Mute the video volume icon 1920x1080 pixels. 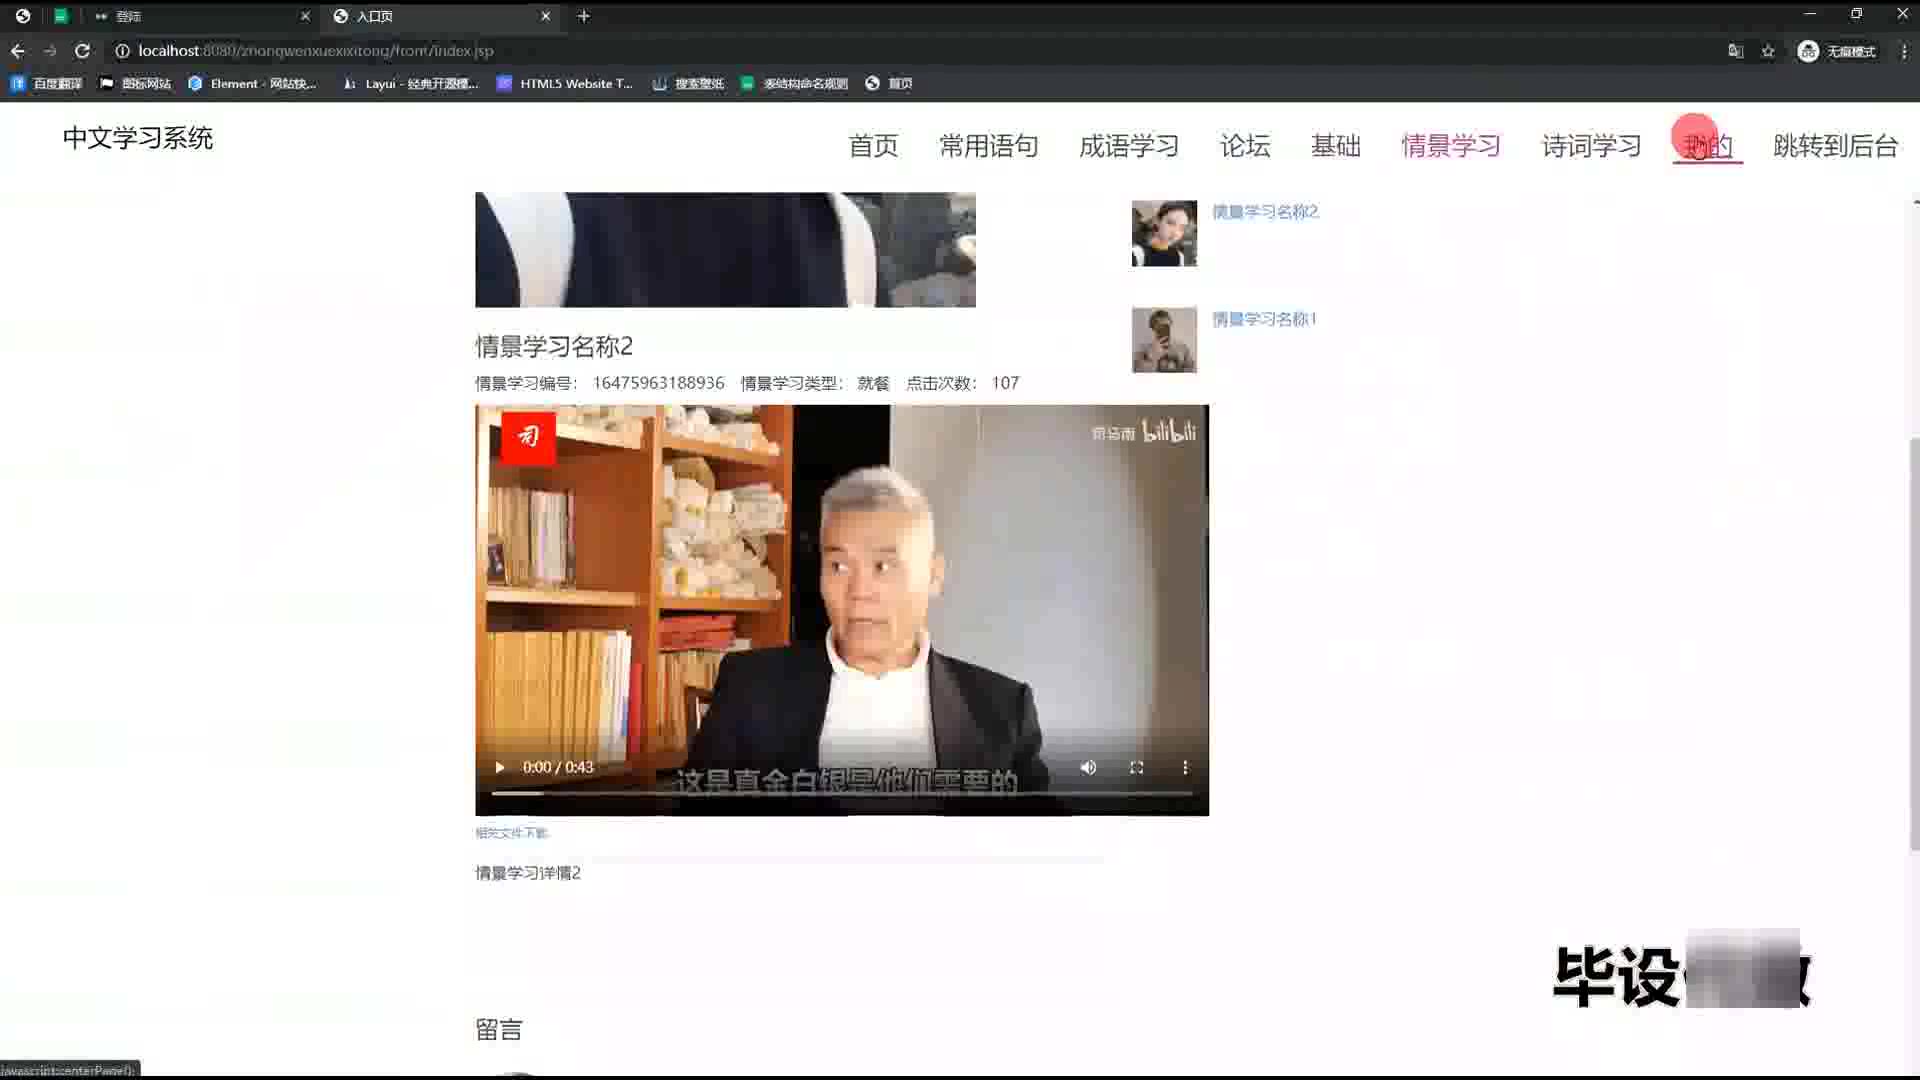pyautogui.click(x=1088, y=767)
